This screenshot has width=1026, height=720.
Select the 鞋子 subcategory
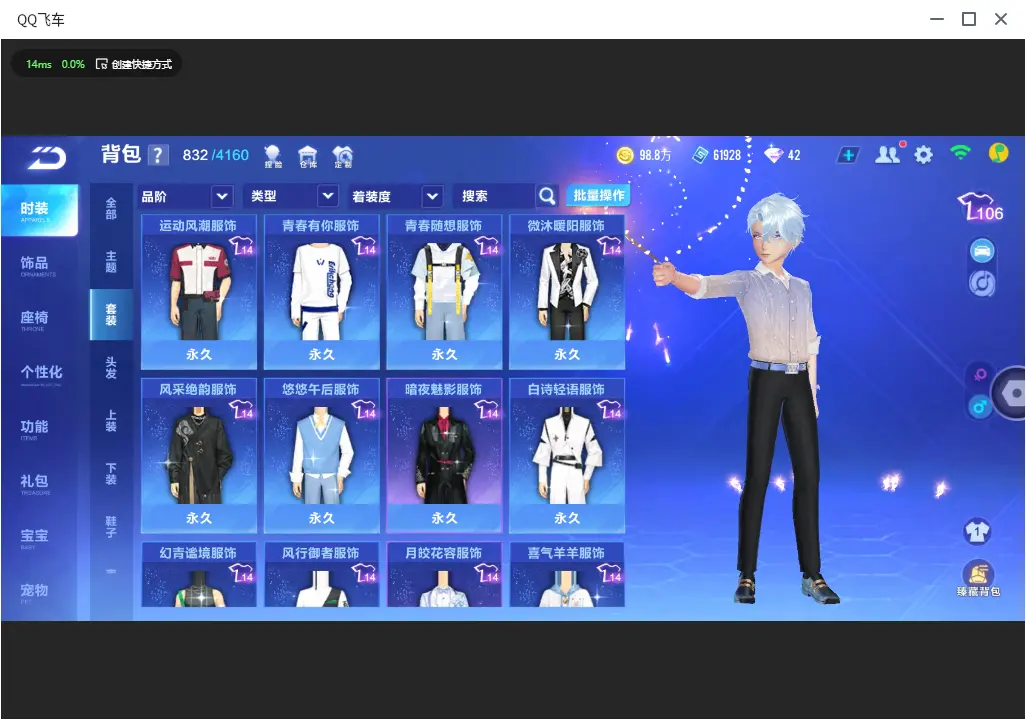(x=111, y=527)
